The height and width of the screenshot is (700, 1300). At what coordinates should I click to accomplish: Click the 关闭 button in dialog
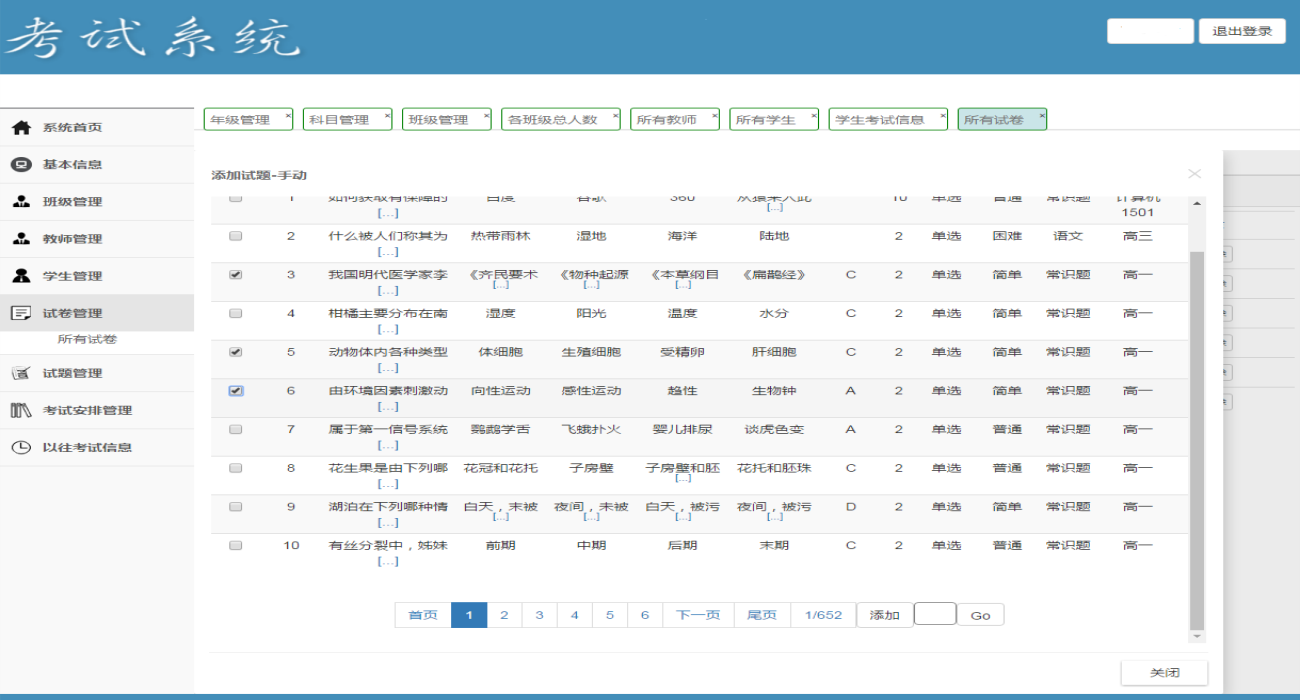[1164, 673]
